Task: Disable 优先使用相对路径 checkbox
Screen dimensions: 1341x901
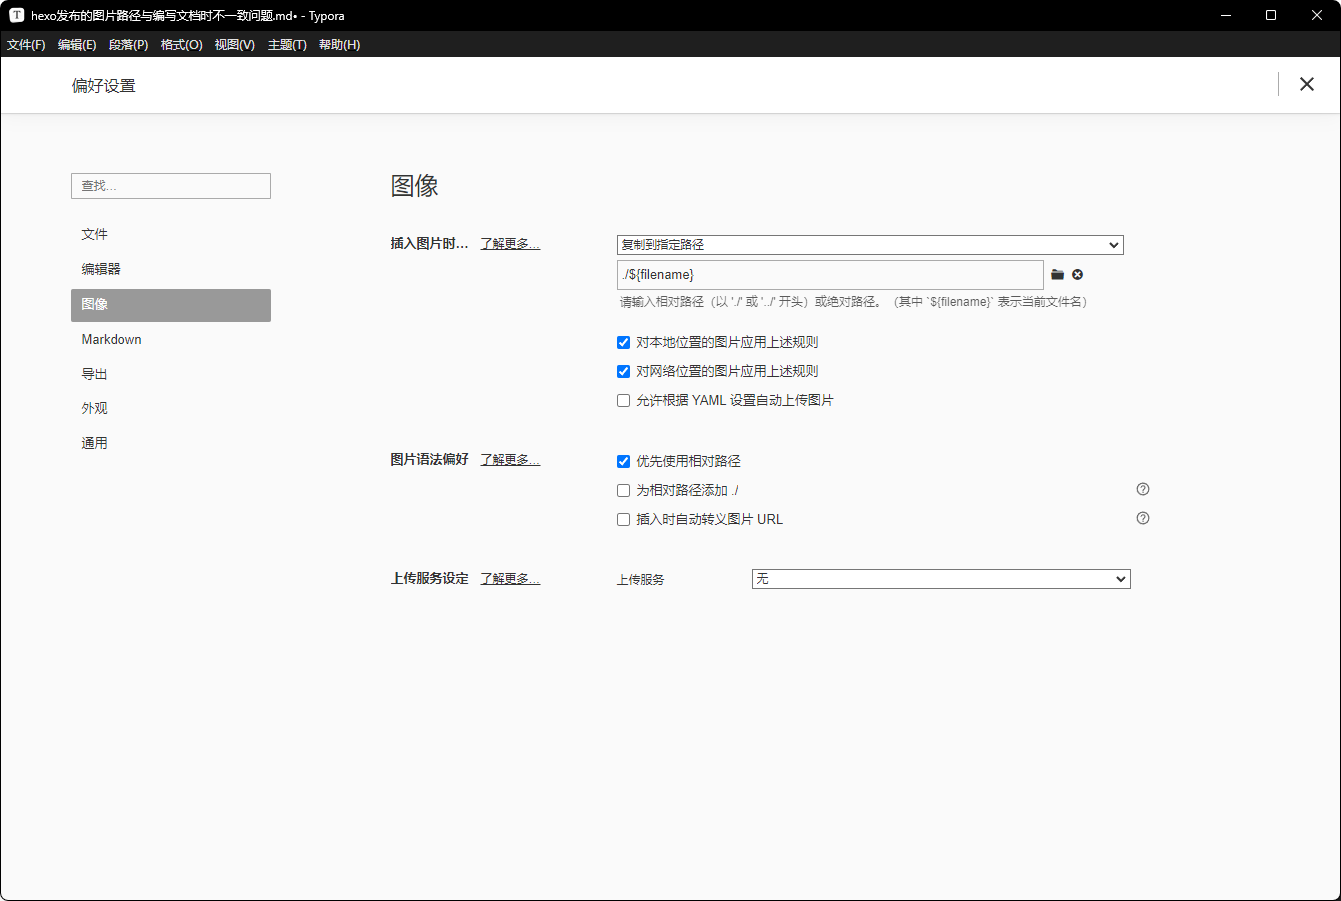Action: pos(623,462)
